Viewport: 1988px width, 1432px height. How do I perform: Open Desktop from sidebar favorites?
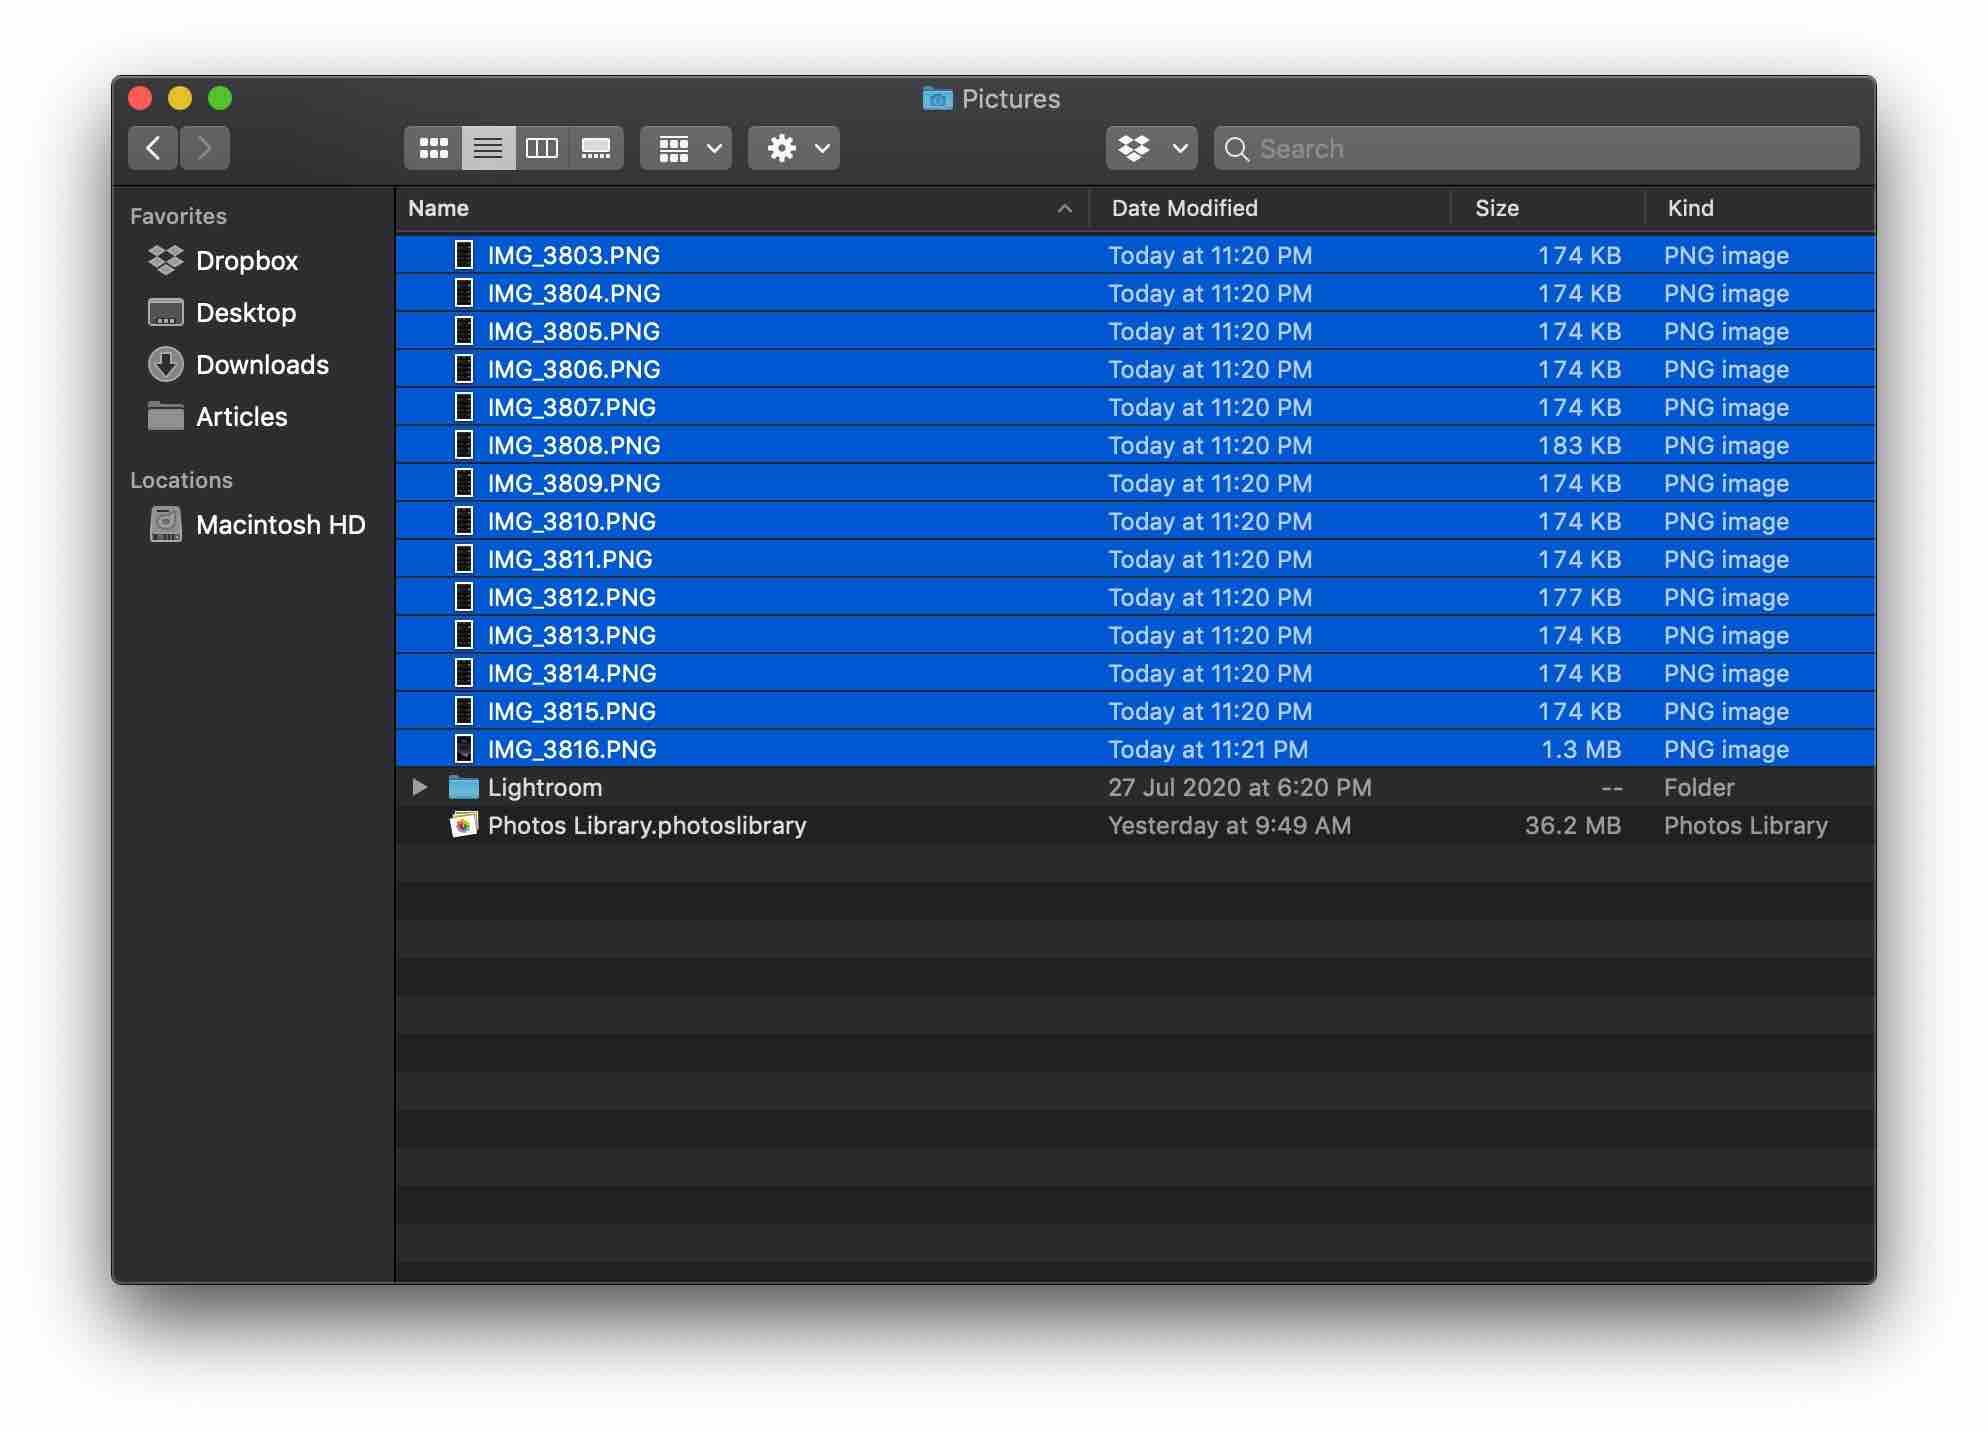(x=245, y=313)
